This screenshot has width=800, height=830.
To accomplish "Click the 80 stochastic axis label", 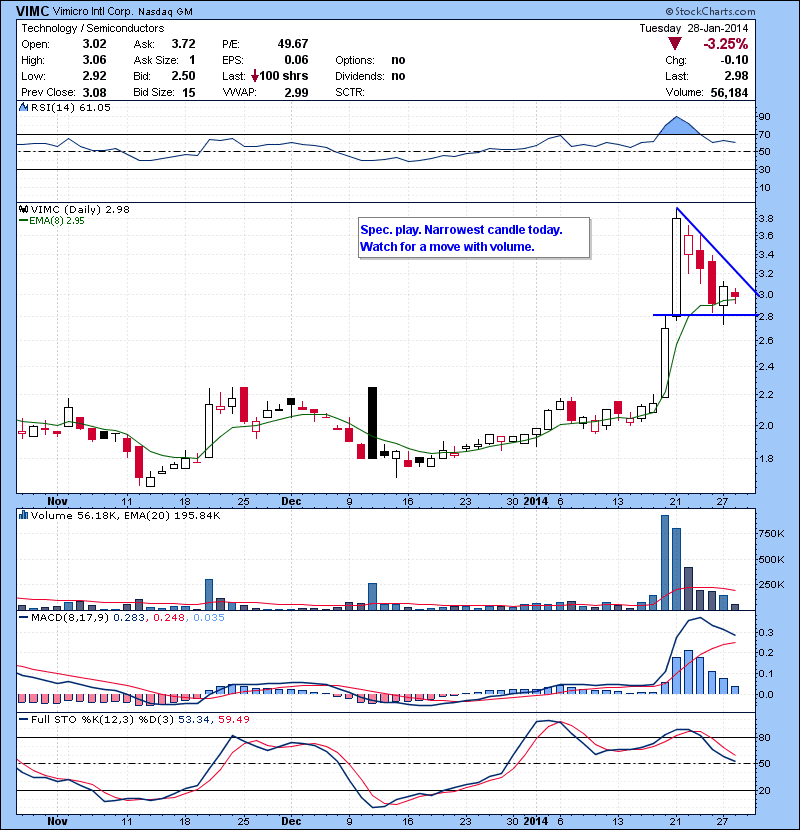I will coord(765,737).
